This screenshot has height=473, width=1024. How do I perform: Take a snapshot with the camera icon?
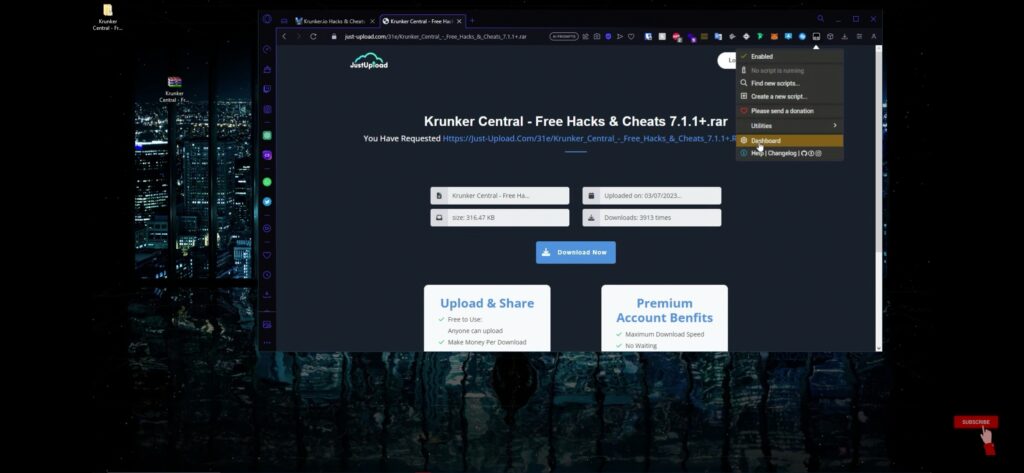click(x=597, y=37)
